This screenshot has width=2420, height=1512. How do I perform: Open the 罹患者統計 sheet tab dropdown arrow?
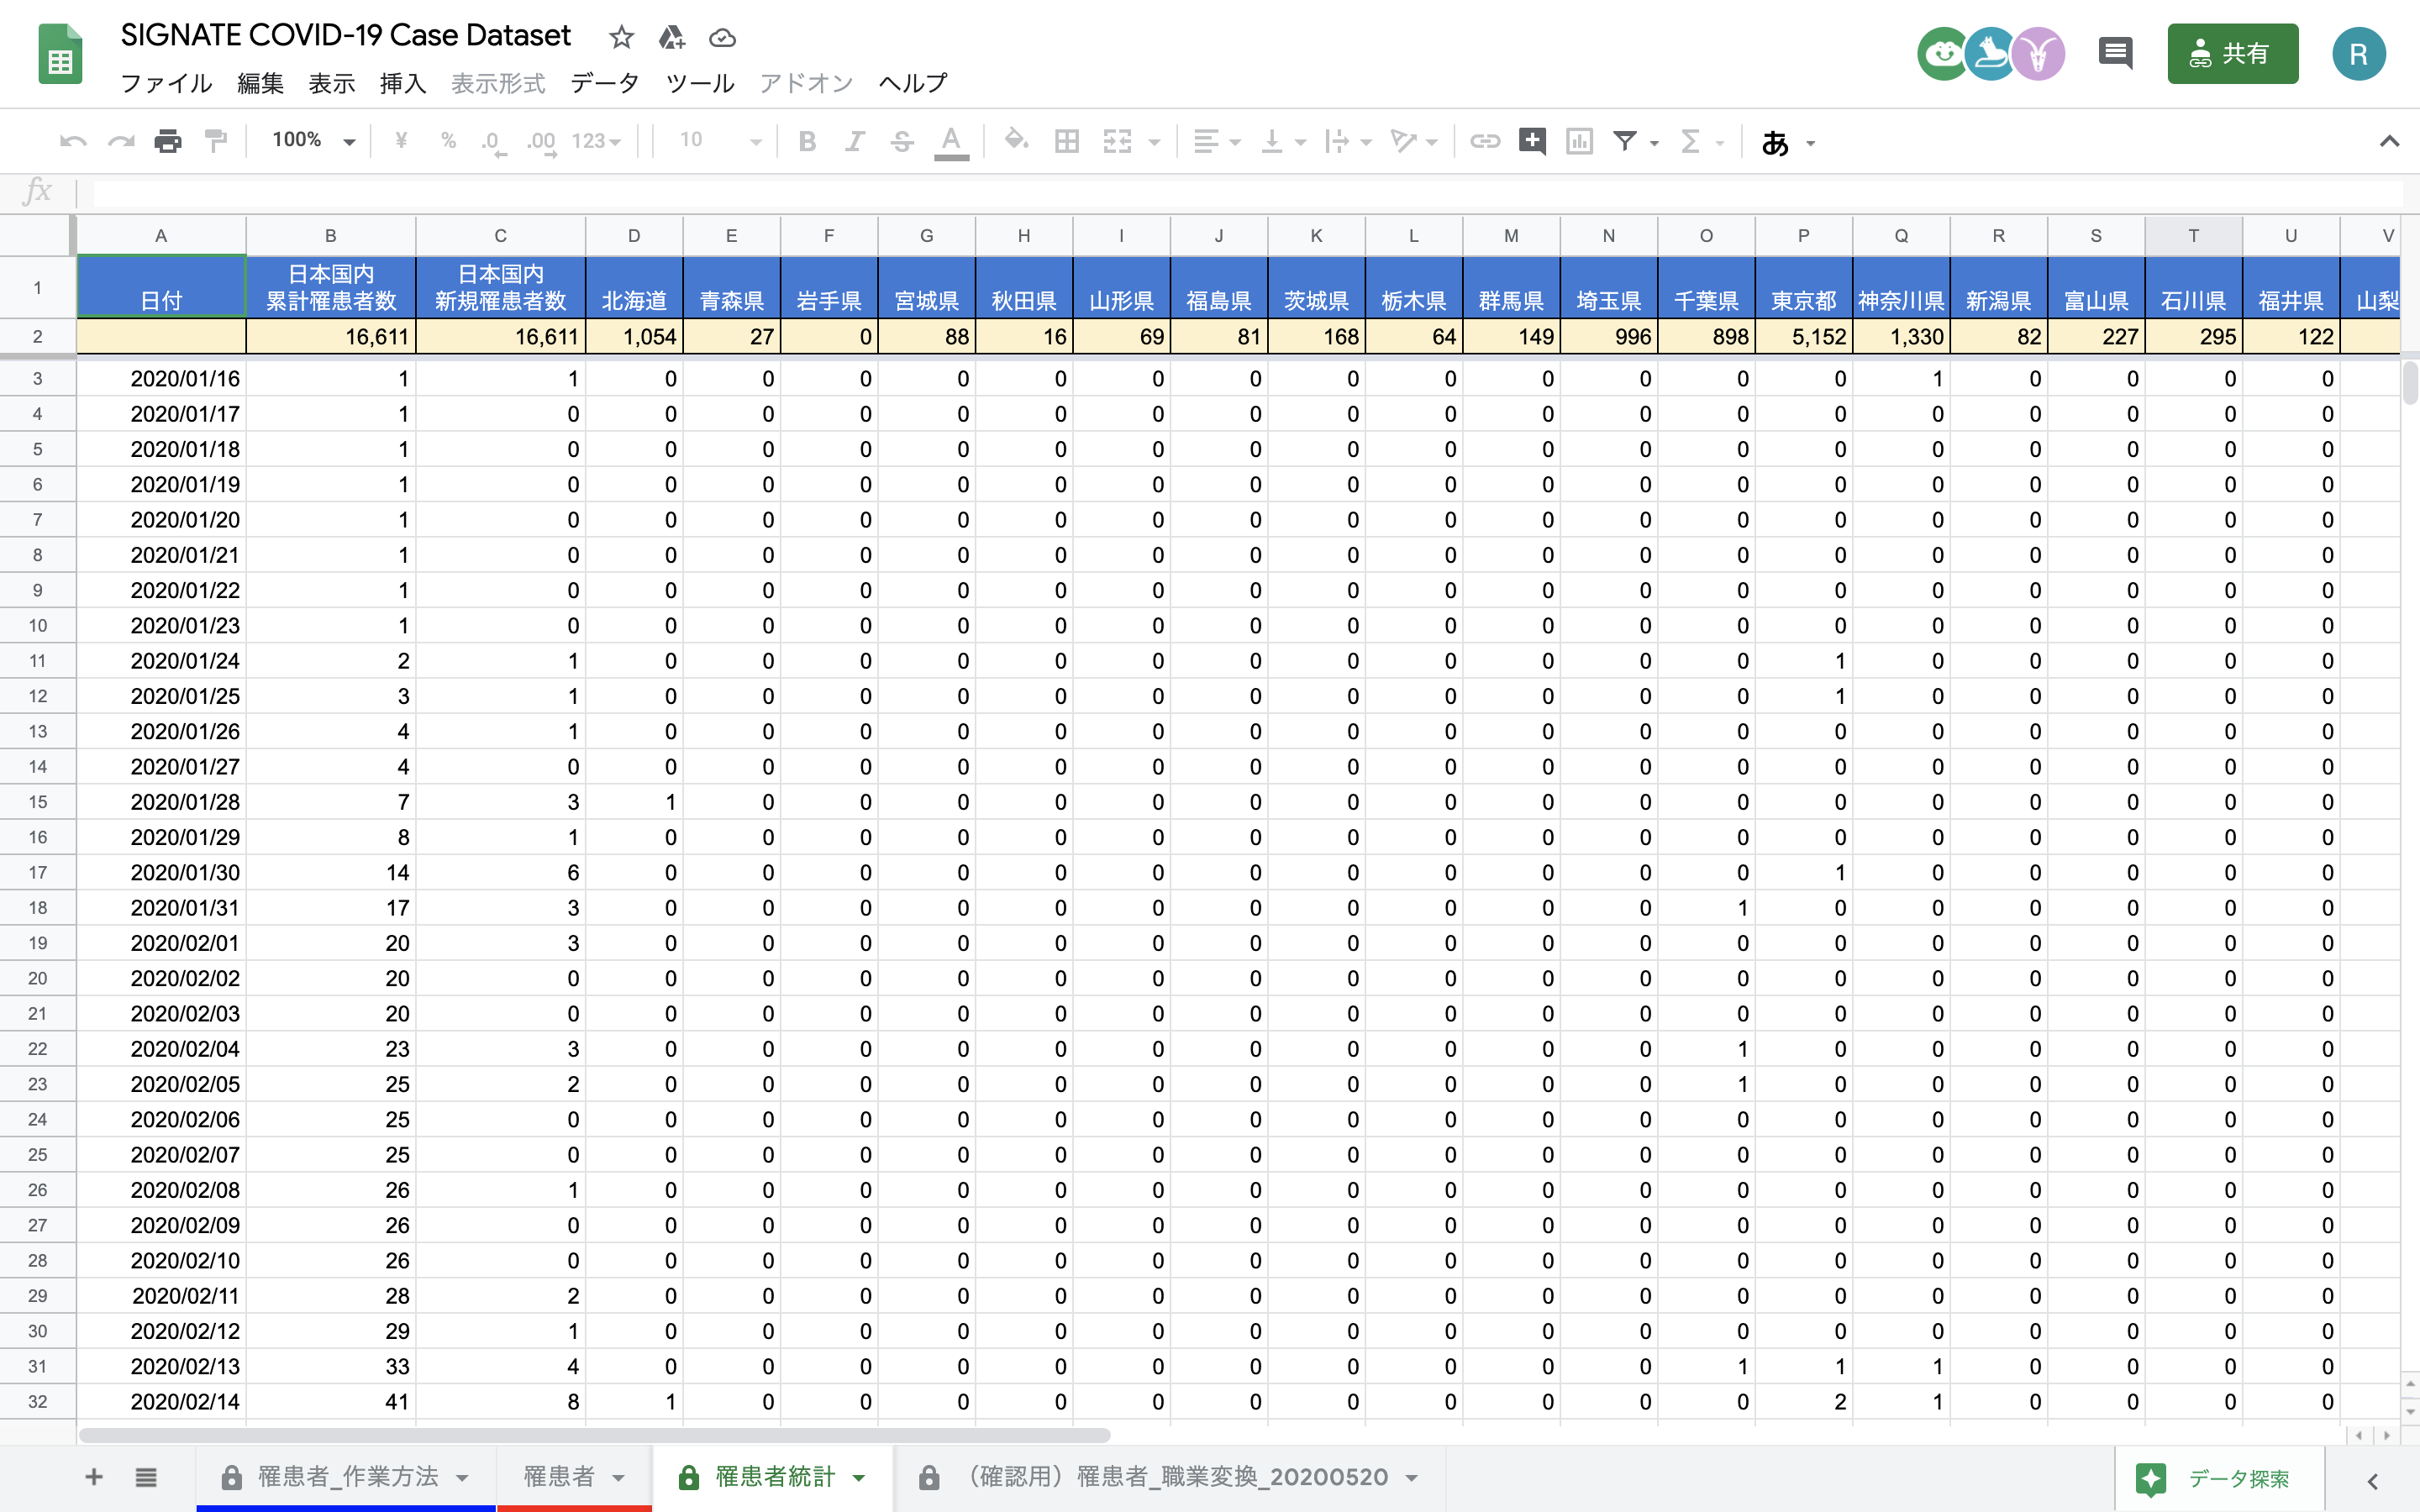859,1478
